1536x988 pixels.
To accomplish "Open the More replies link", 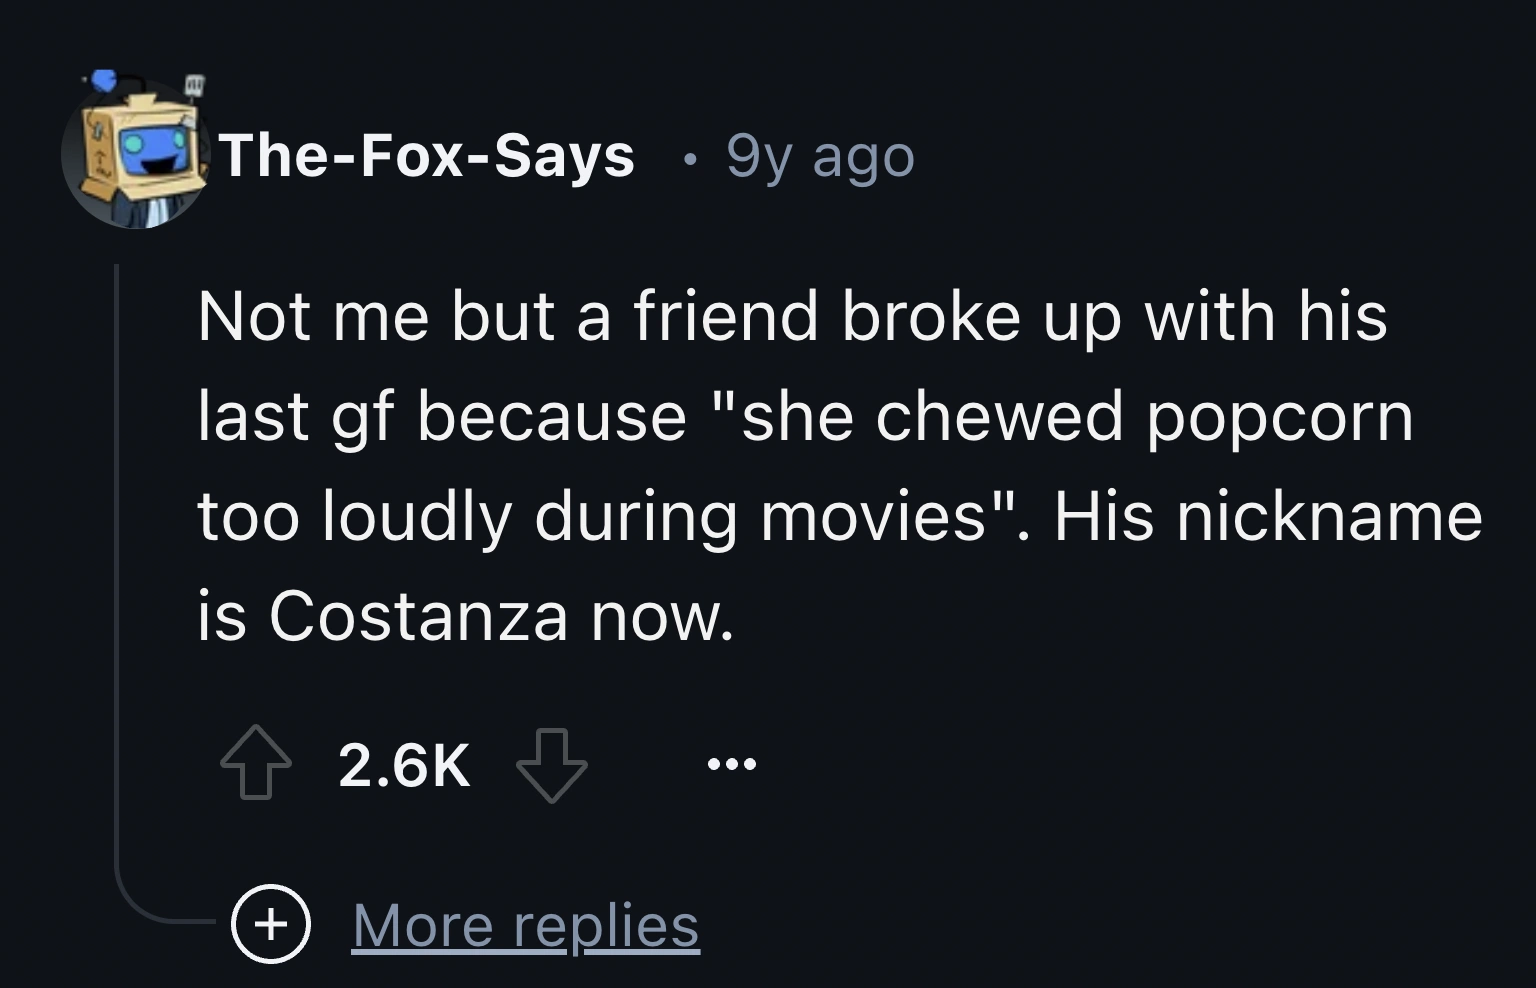I will point(525,925).
